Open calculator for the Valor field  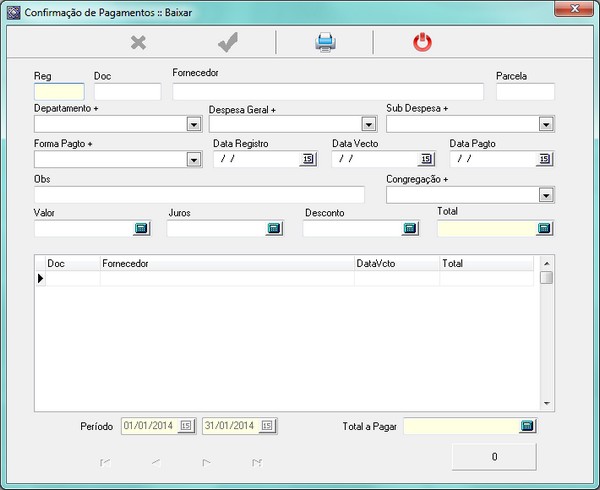[x=141, y=228]
